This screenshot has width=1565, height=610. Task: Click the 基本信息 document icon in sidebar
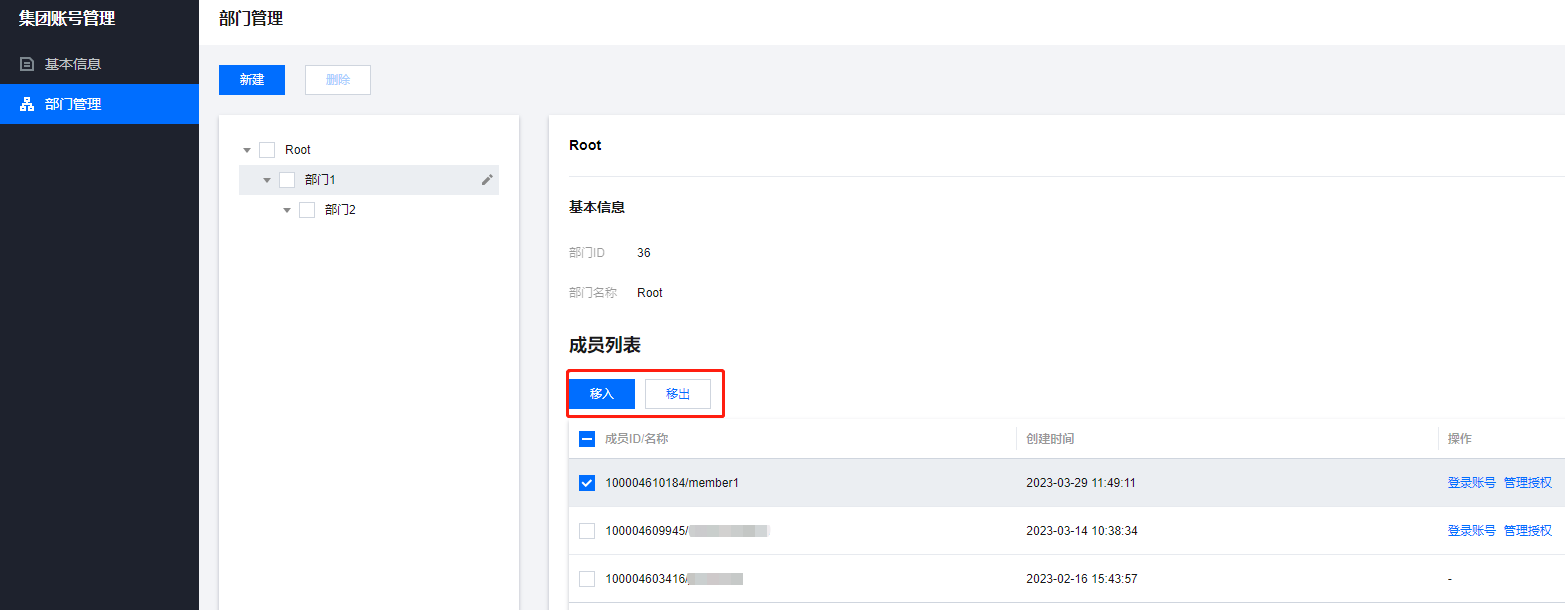coord(28,64)
